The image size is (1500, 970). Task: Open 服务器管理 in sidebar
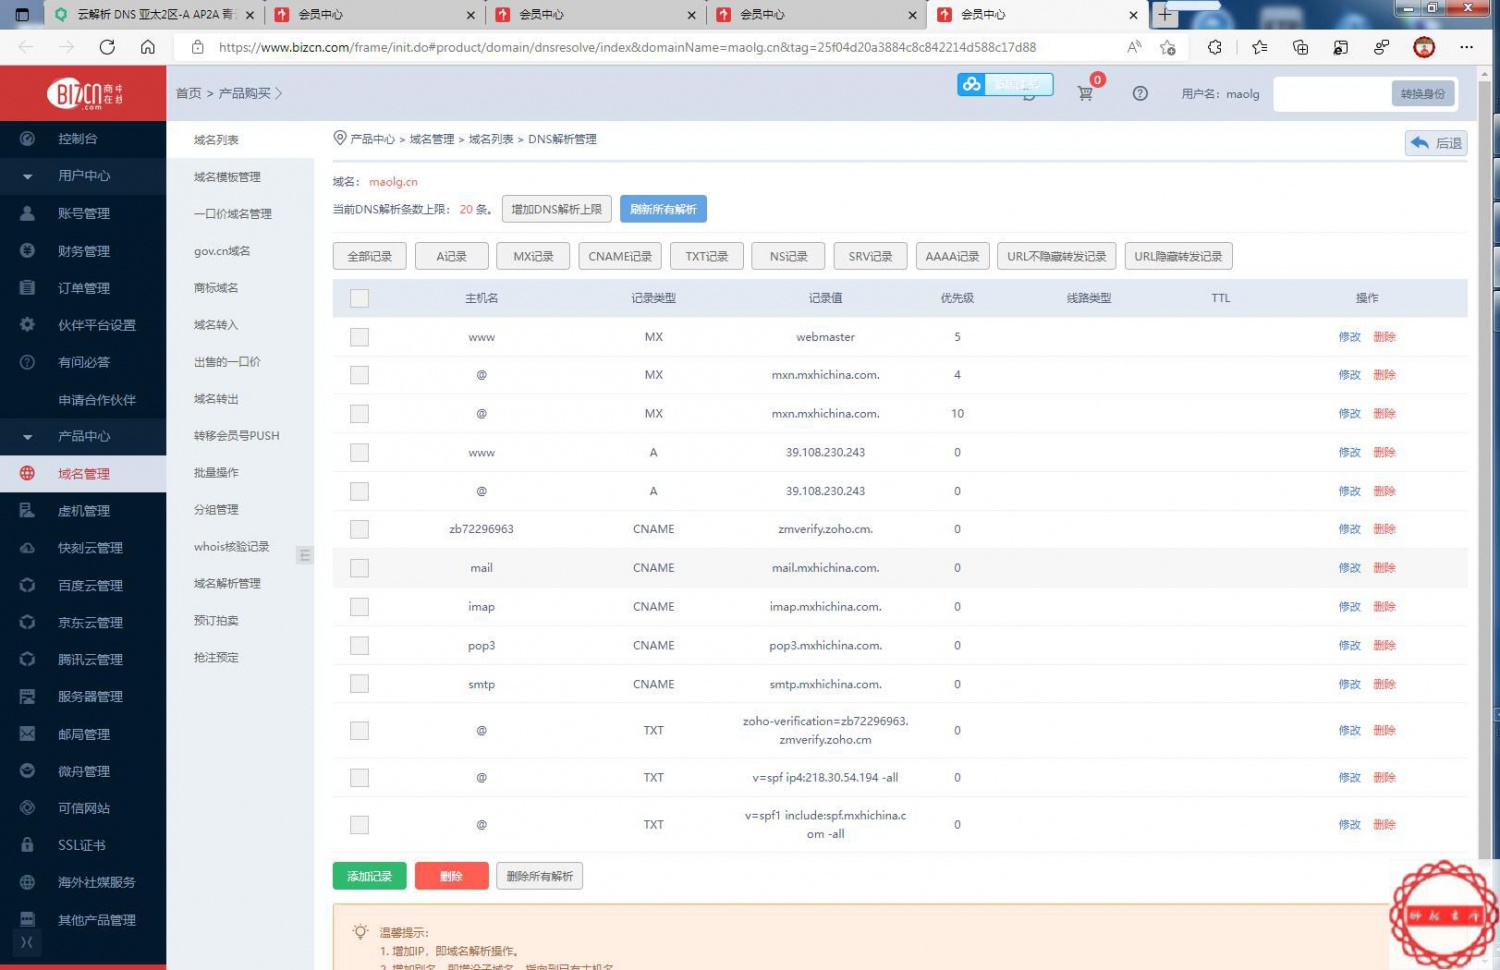tap(83, 697)
